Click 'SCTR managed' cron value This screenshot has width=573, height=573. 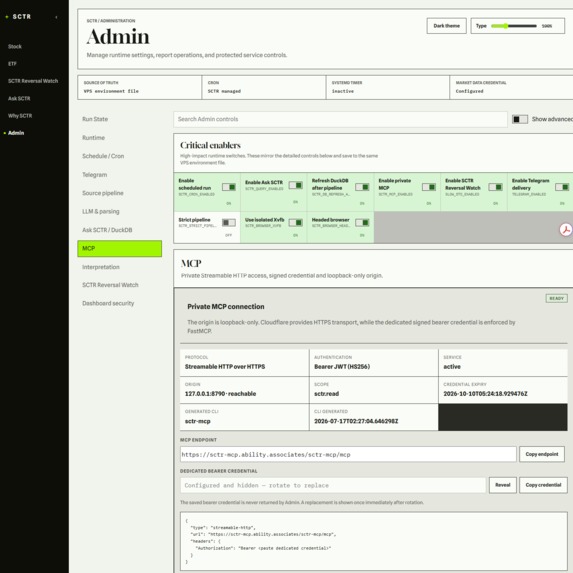click(x=224, y=91)
